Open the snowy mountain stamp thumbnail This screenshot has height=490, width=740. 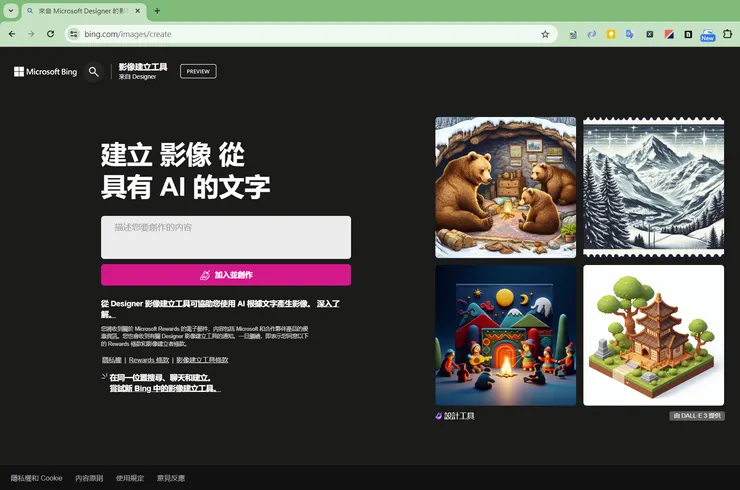pos(653,187)
